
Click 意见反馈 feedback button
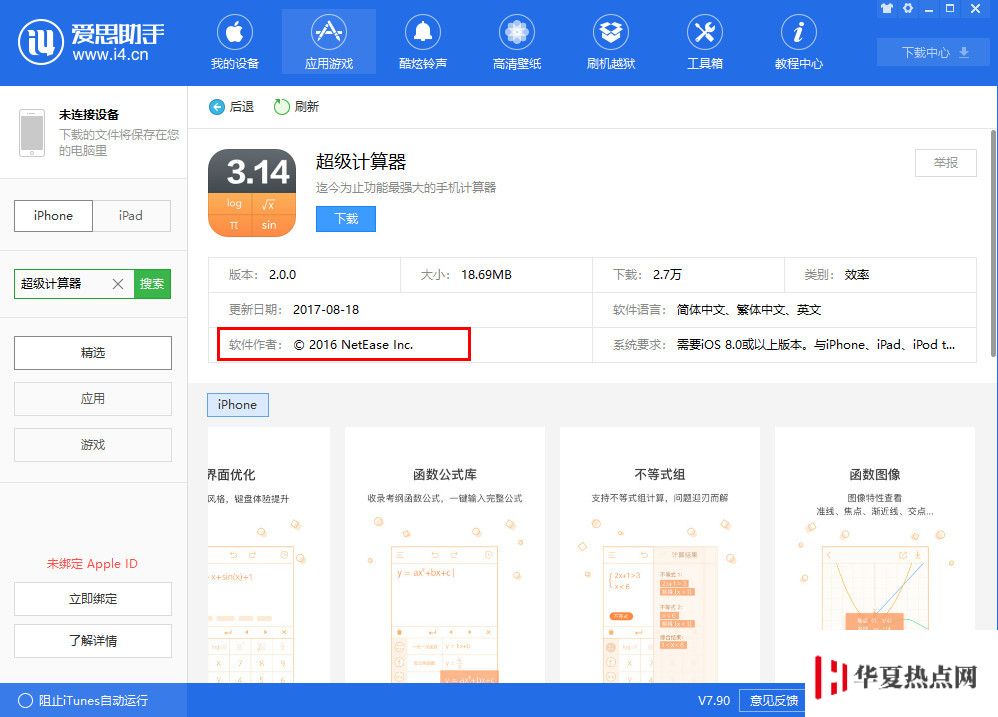coord(773,700)
